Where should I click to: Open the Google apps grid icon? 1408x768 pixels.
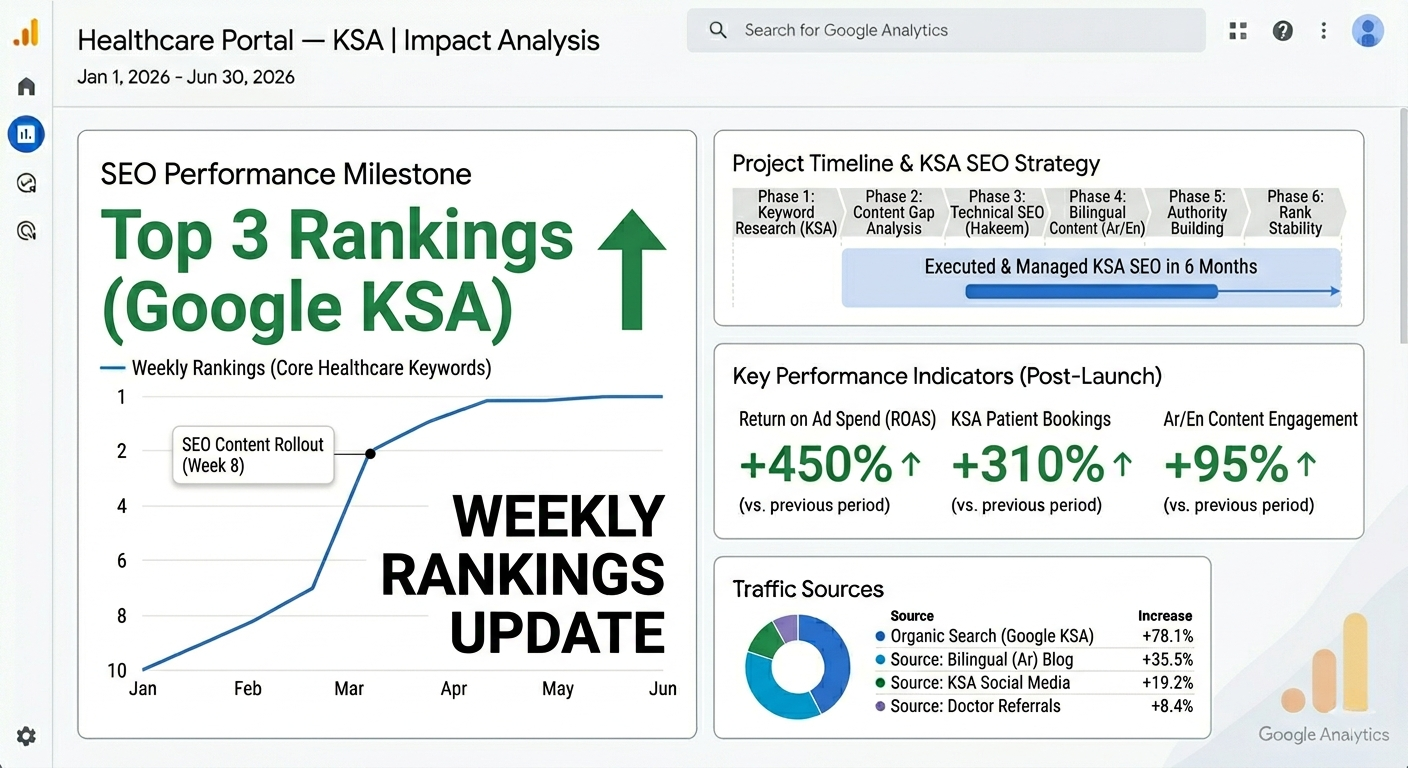click(x=1238, y=31)
